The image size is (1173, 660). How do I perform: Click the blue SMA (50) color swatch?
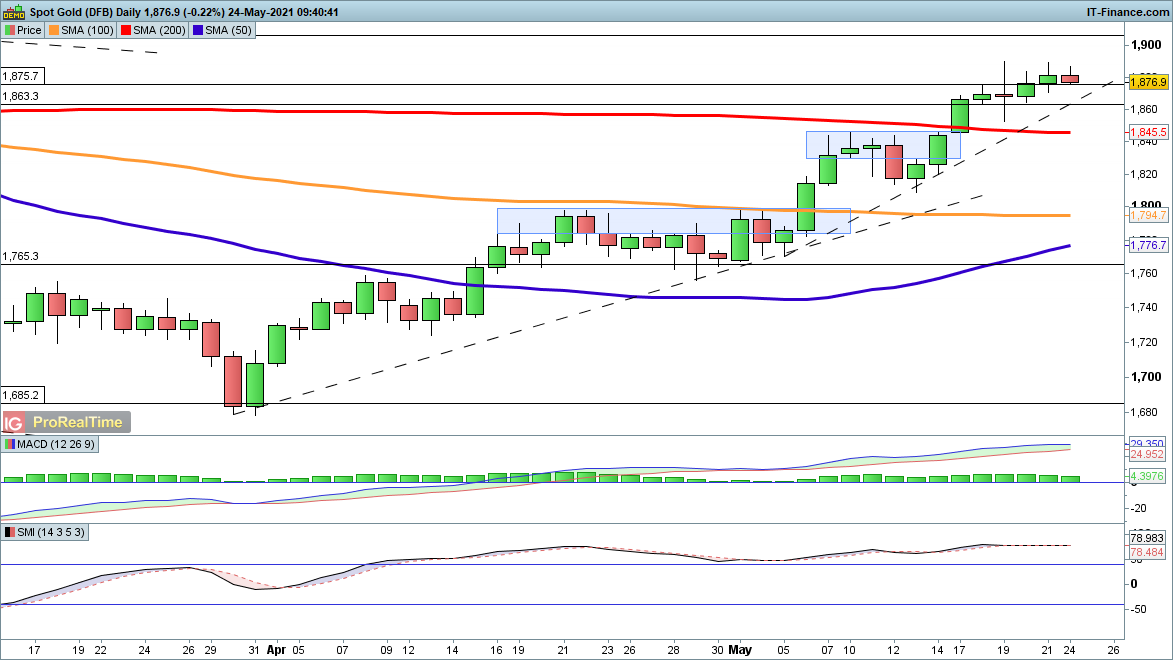(x=200, y=30)
